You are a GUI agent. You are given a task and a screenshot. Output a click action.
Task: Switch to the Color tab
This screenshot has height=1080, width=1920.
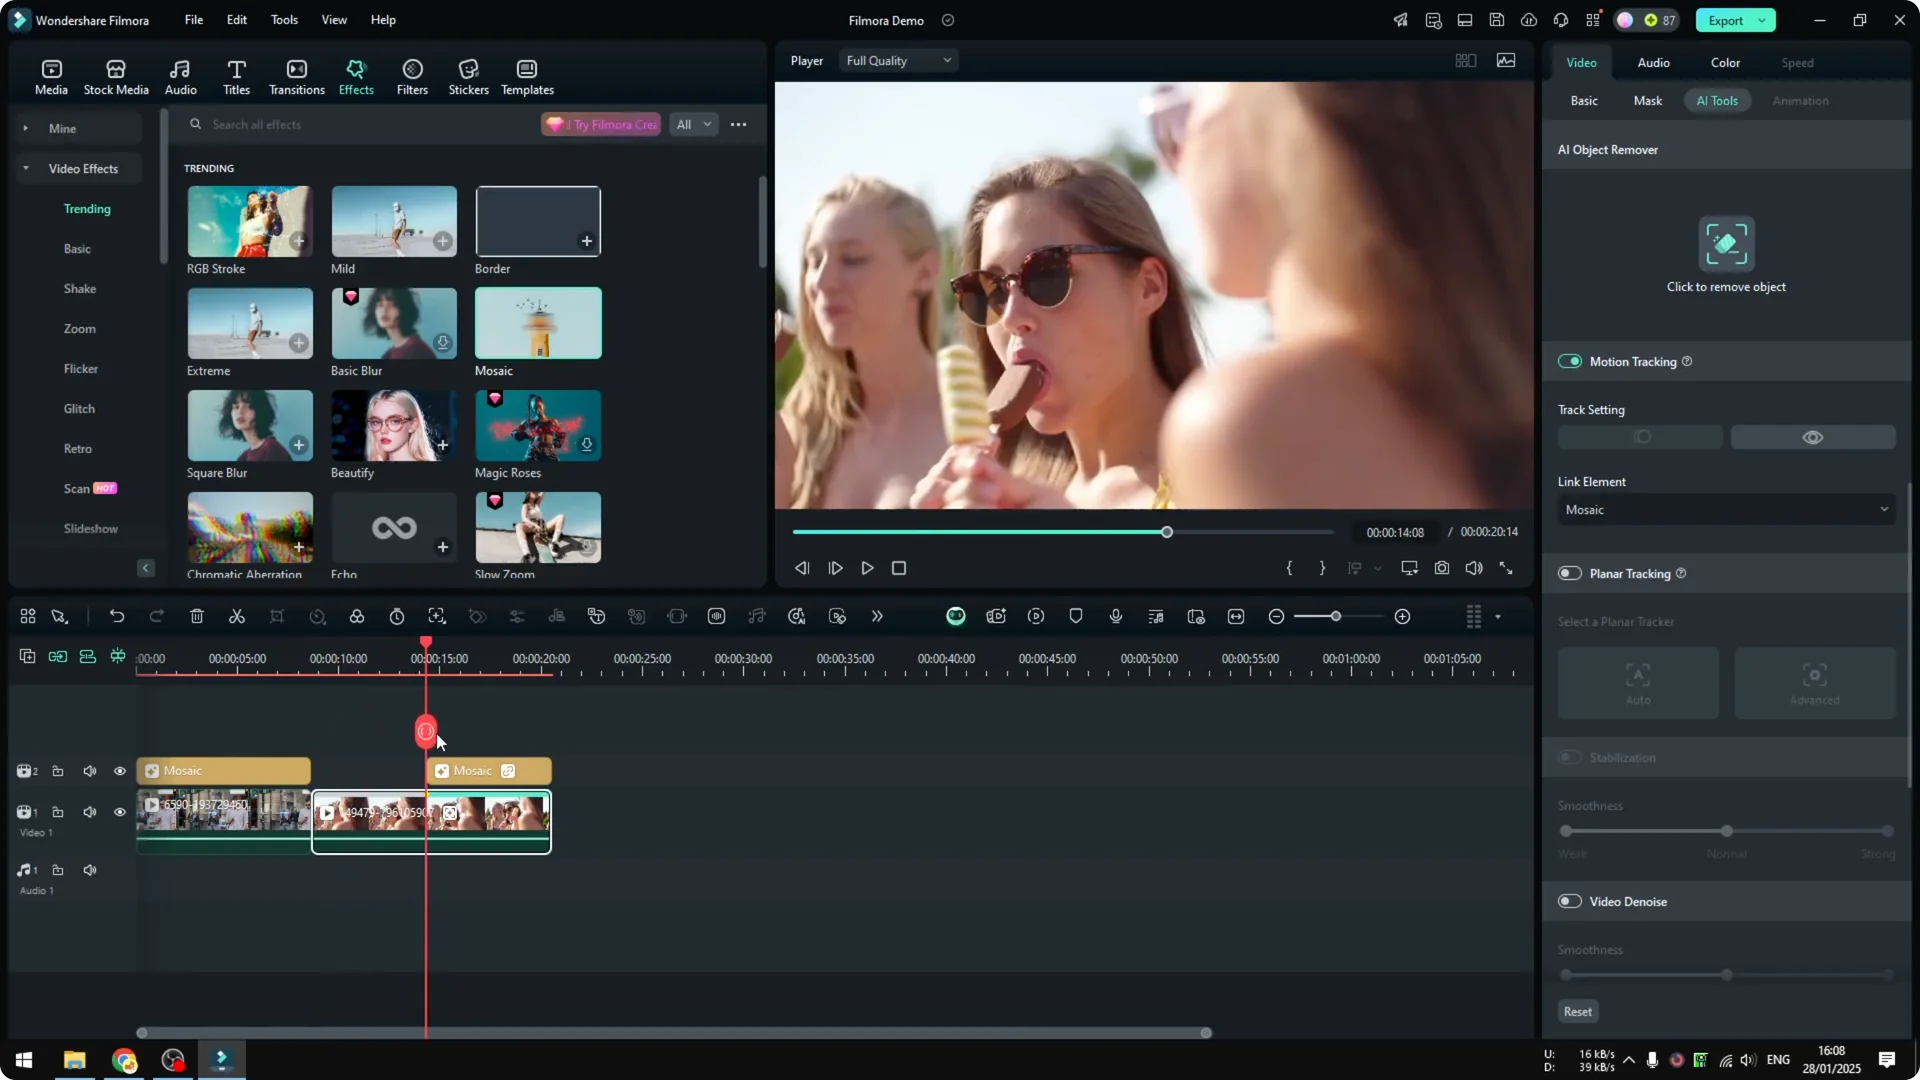click(x=1724, y=62)
